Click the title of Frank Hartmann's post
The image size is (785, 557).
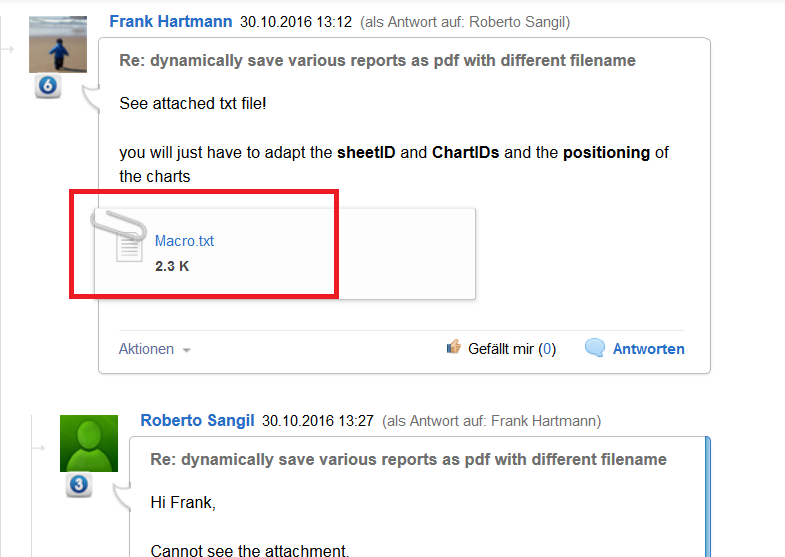(x=377, y=60)
